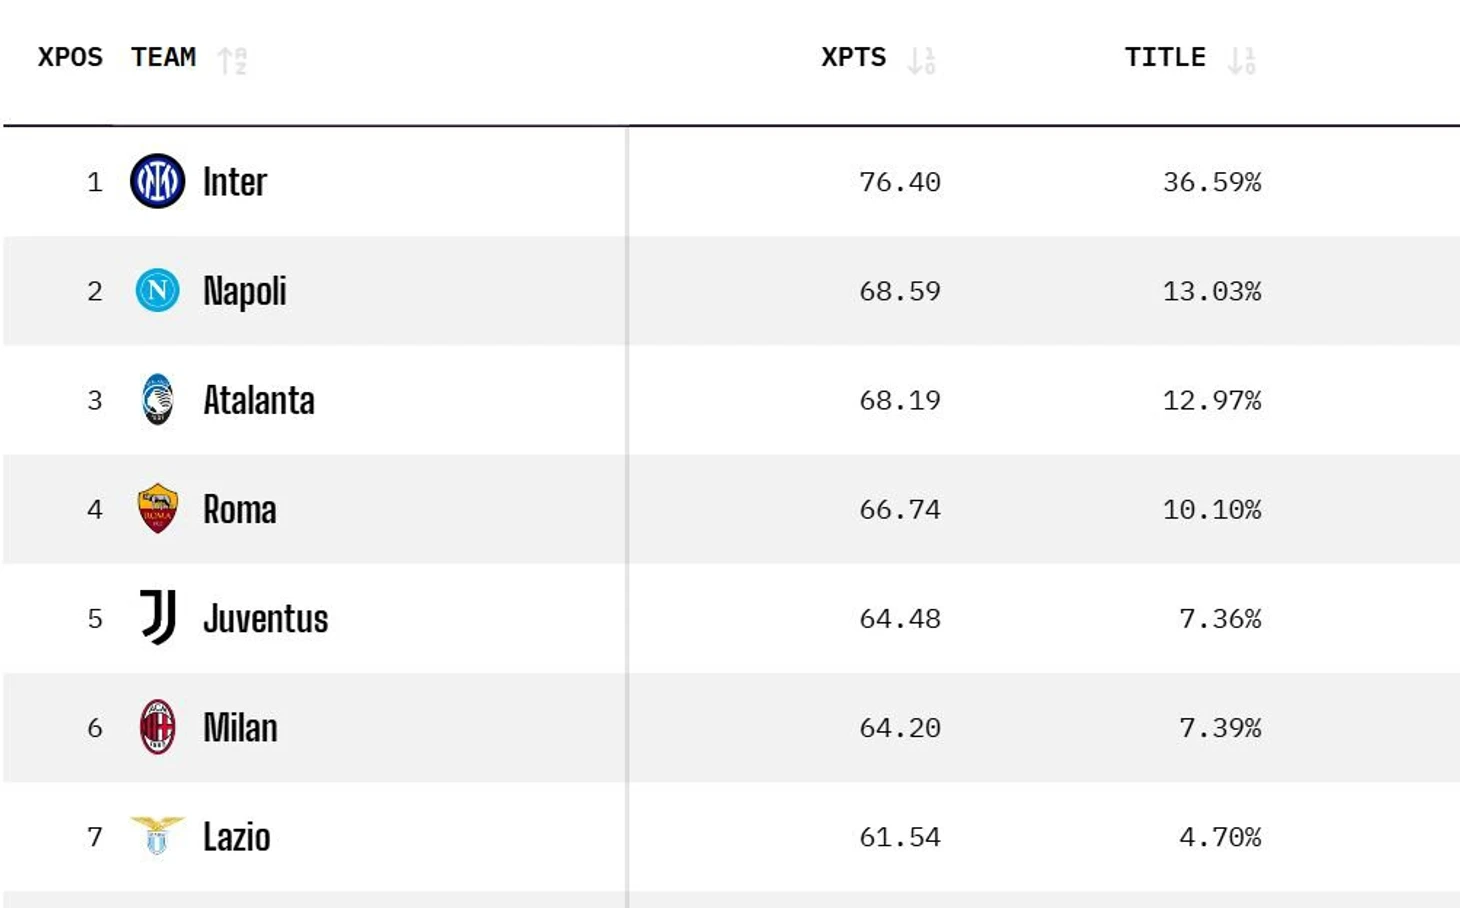Click the Lazio eagle crest
The image size is (1460, 908).
pyautogui.click(x=157, y=836)
